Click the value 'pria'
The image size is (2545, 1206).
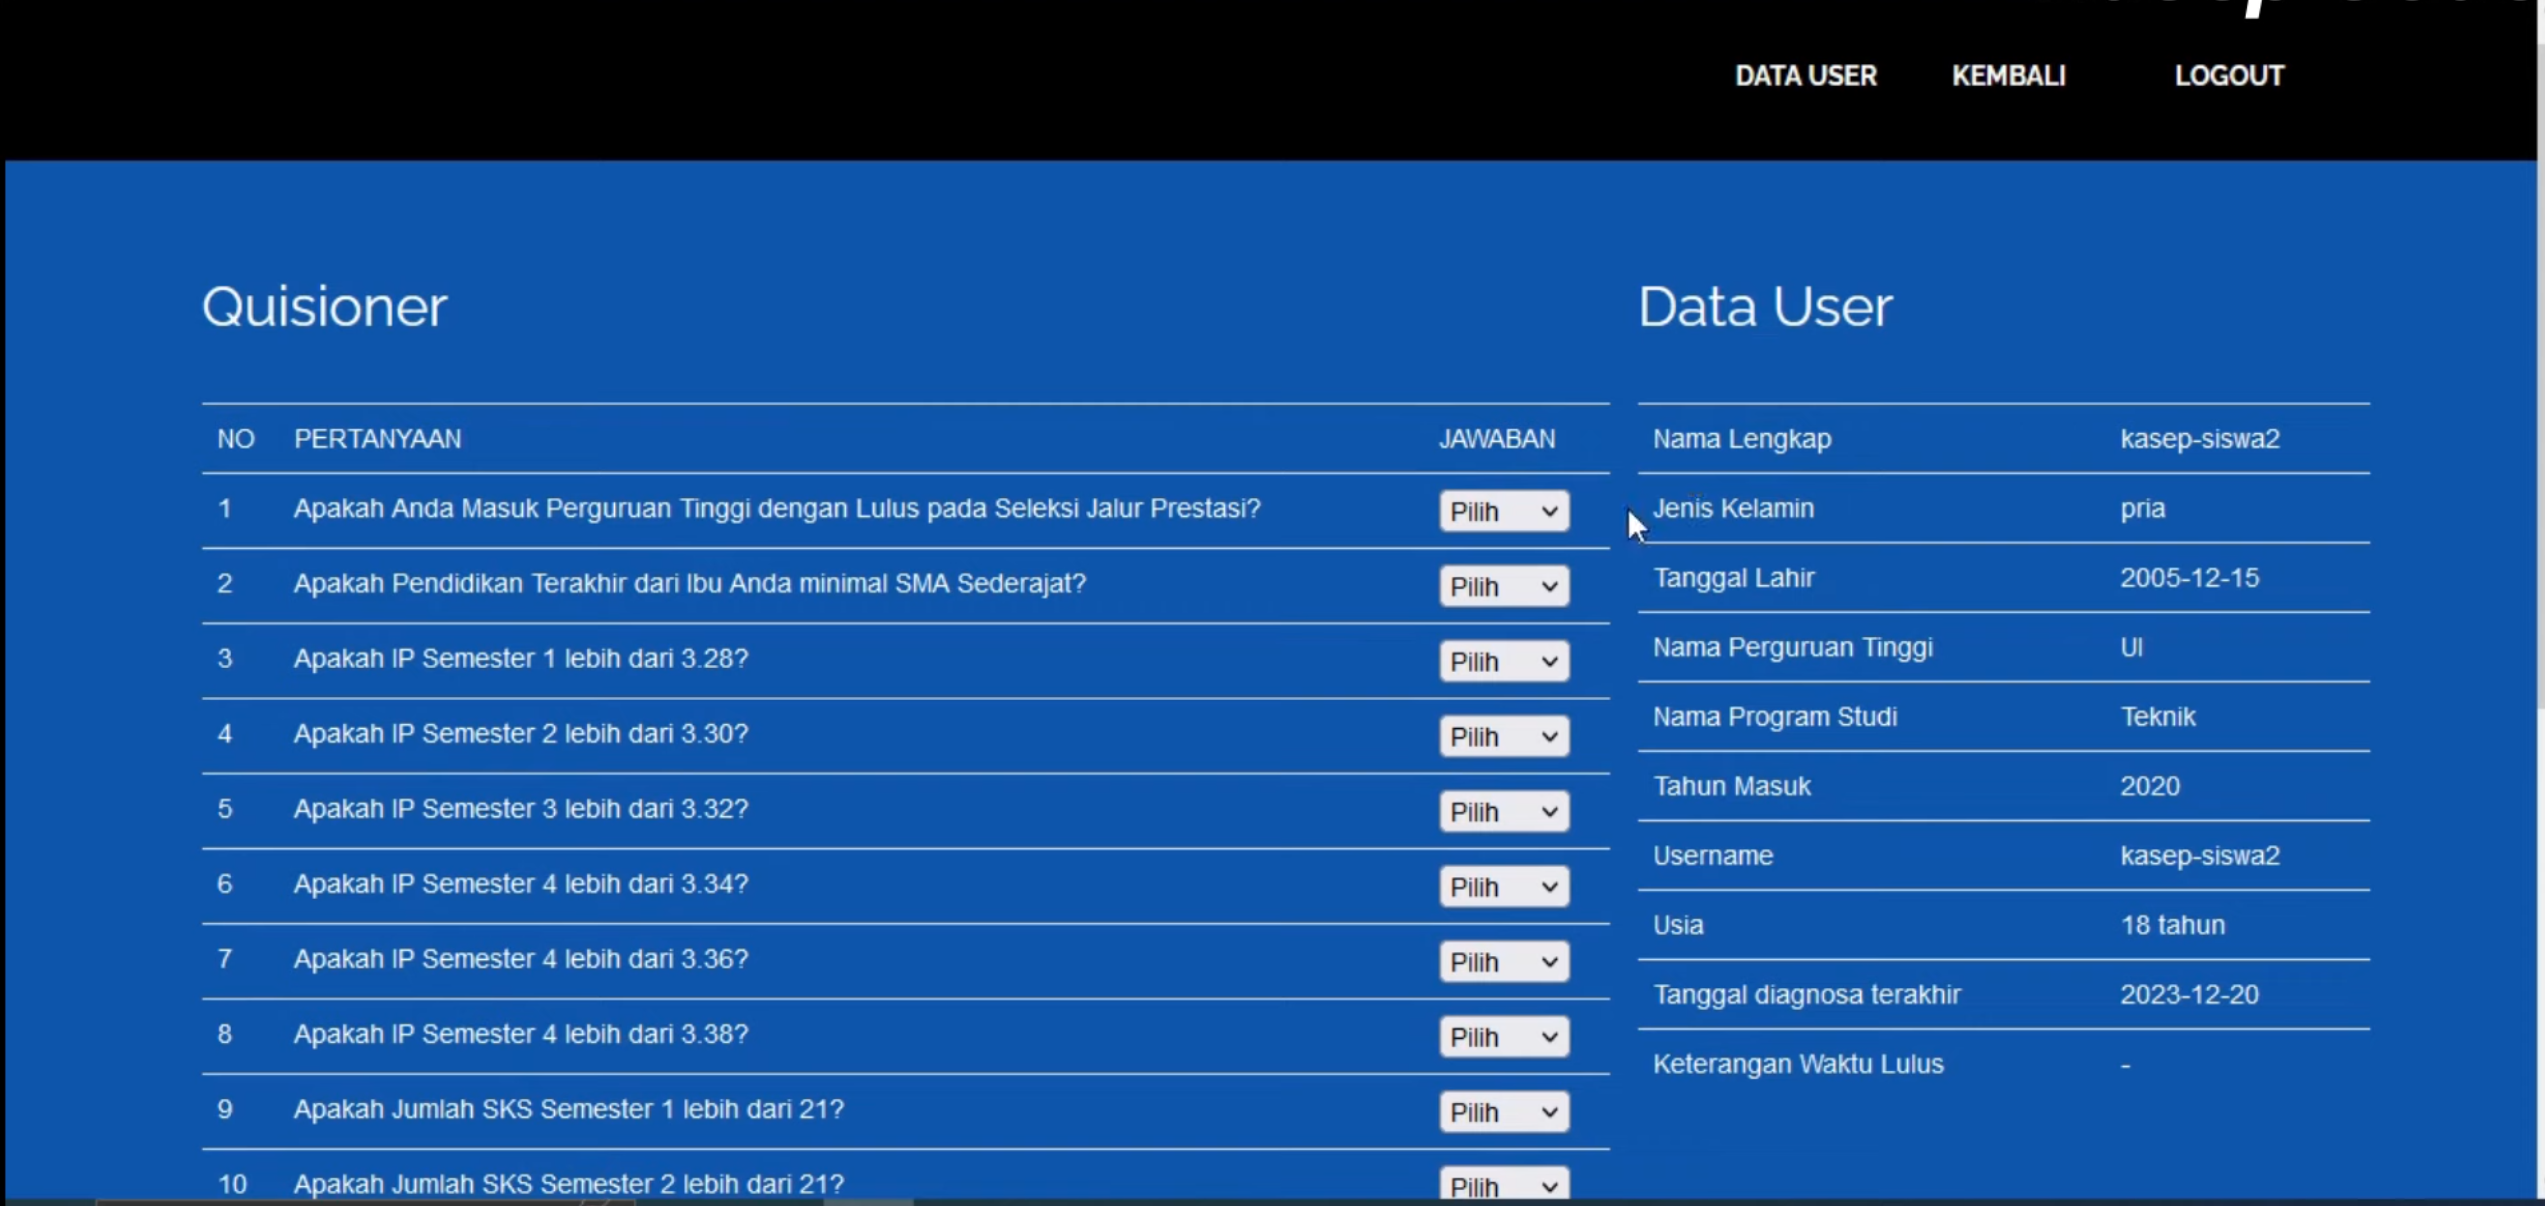tap(2143, 508)
